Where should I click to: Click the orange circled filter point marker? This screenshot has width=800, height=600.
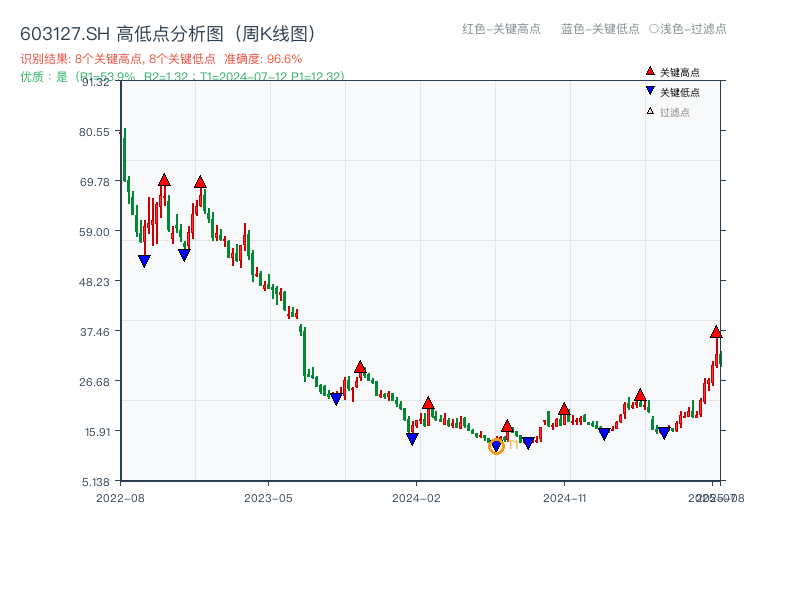(497, 446)
